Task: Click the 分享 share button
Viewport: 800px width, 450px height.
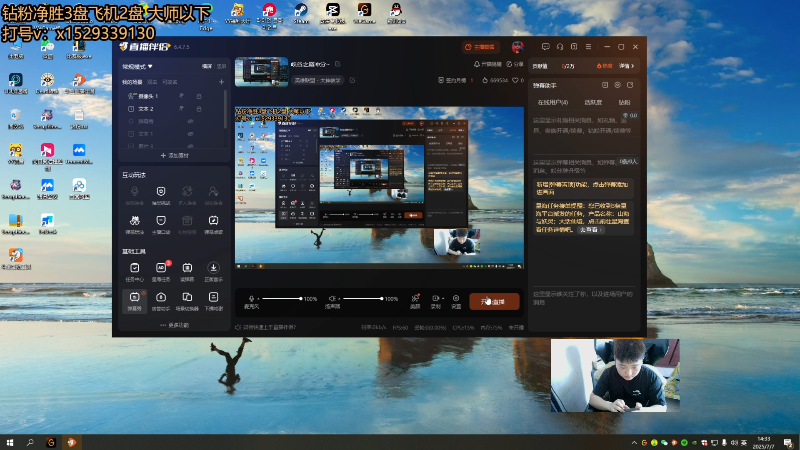Action: (515, 64)
